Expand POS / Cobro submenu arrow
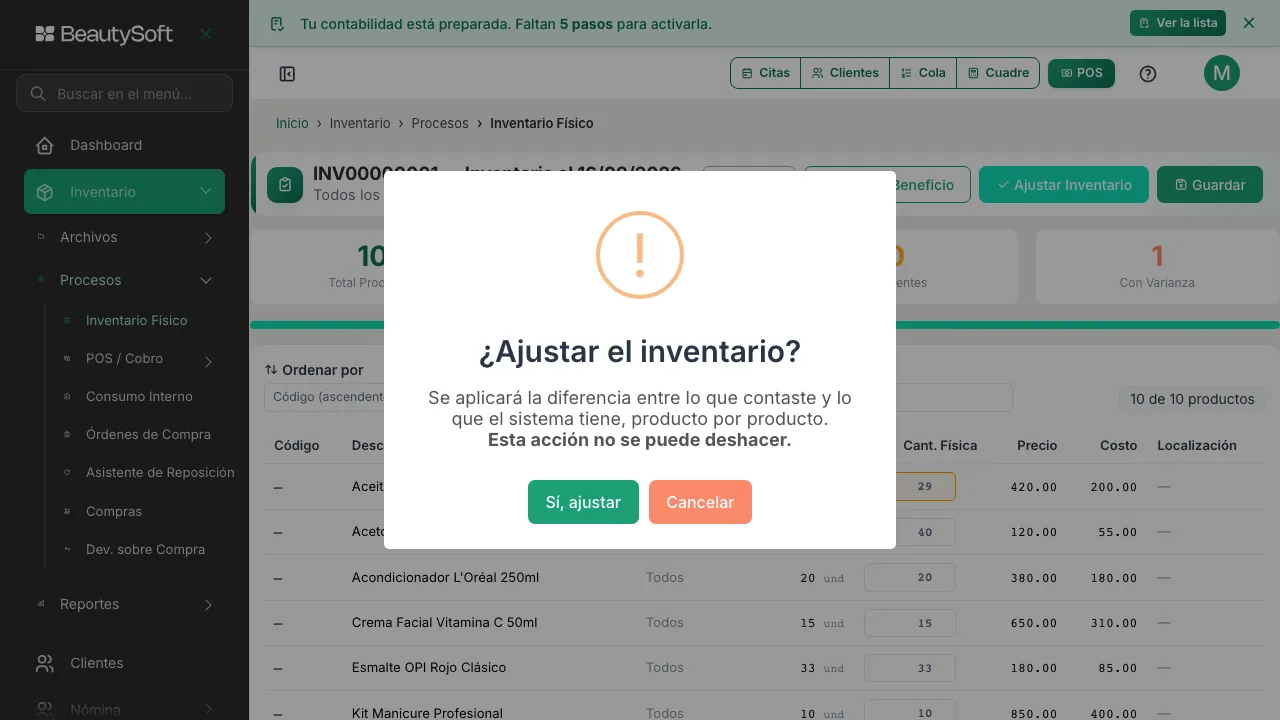The height and width of the screenshot is (720, 1280). click(x=208, y=361)
